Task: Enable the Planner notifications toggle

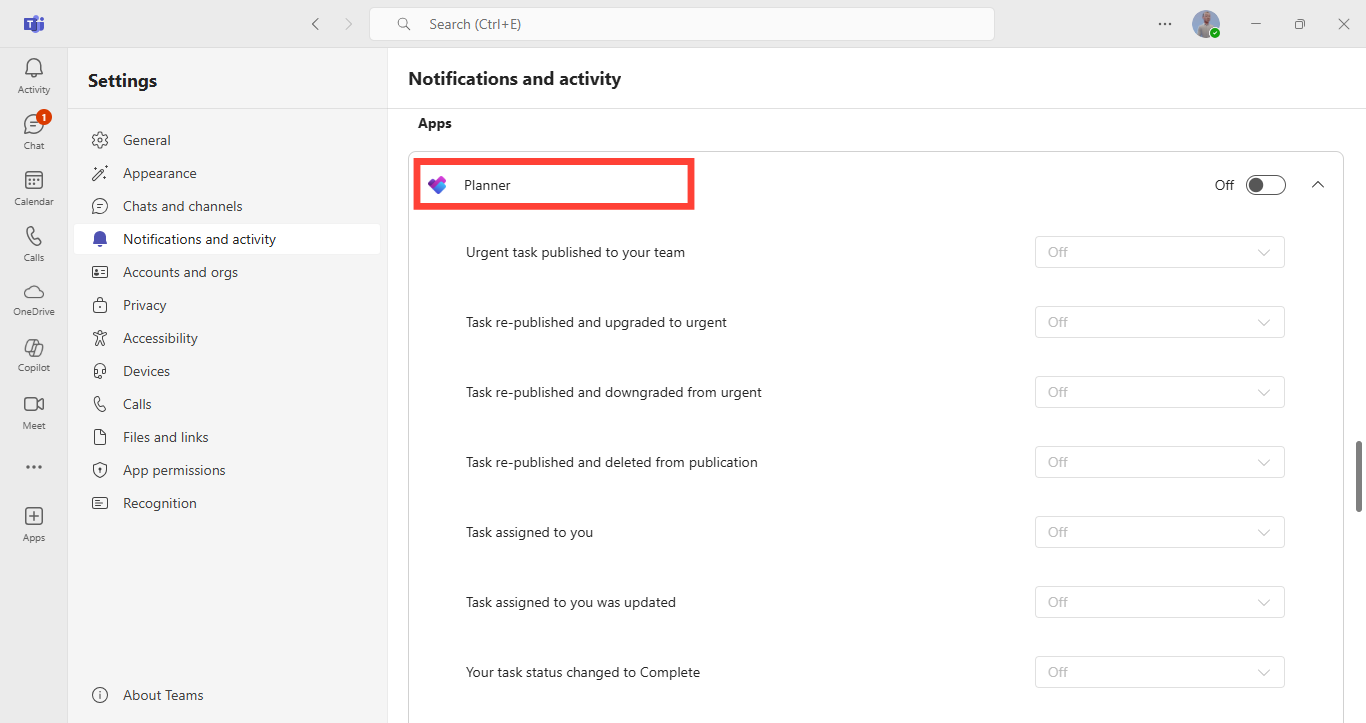Action: 1265,185
